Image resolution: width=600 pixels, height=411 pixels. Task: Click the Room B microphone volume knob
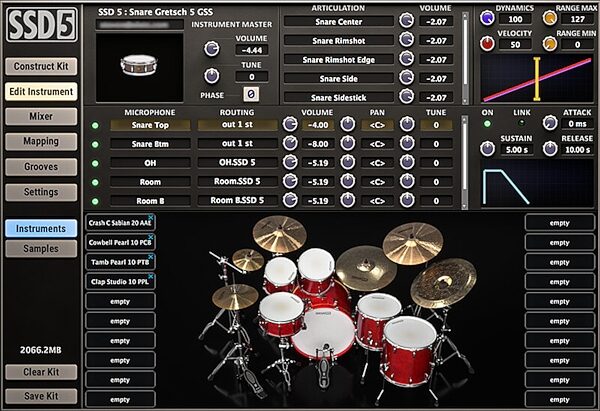(x=290, y=200)
